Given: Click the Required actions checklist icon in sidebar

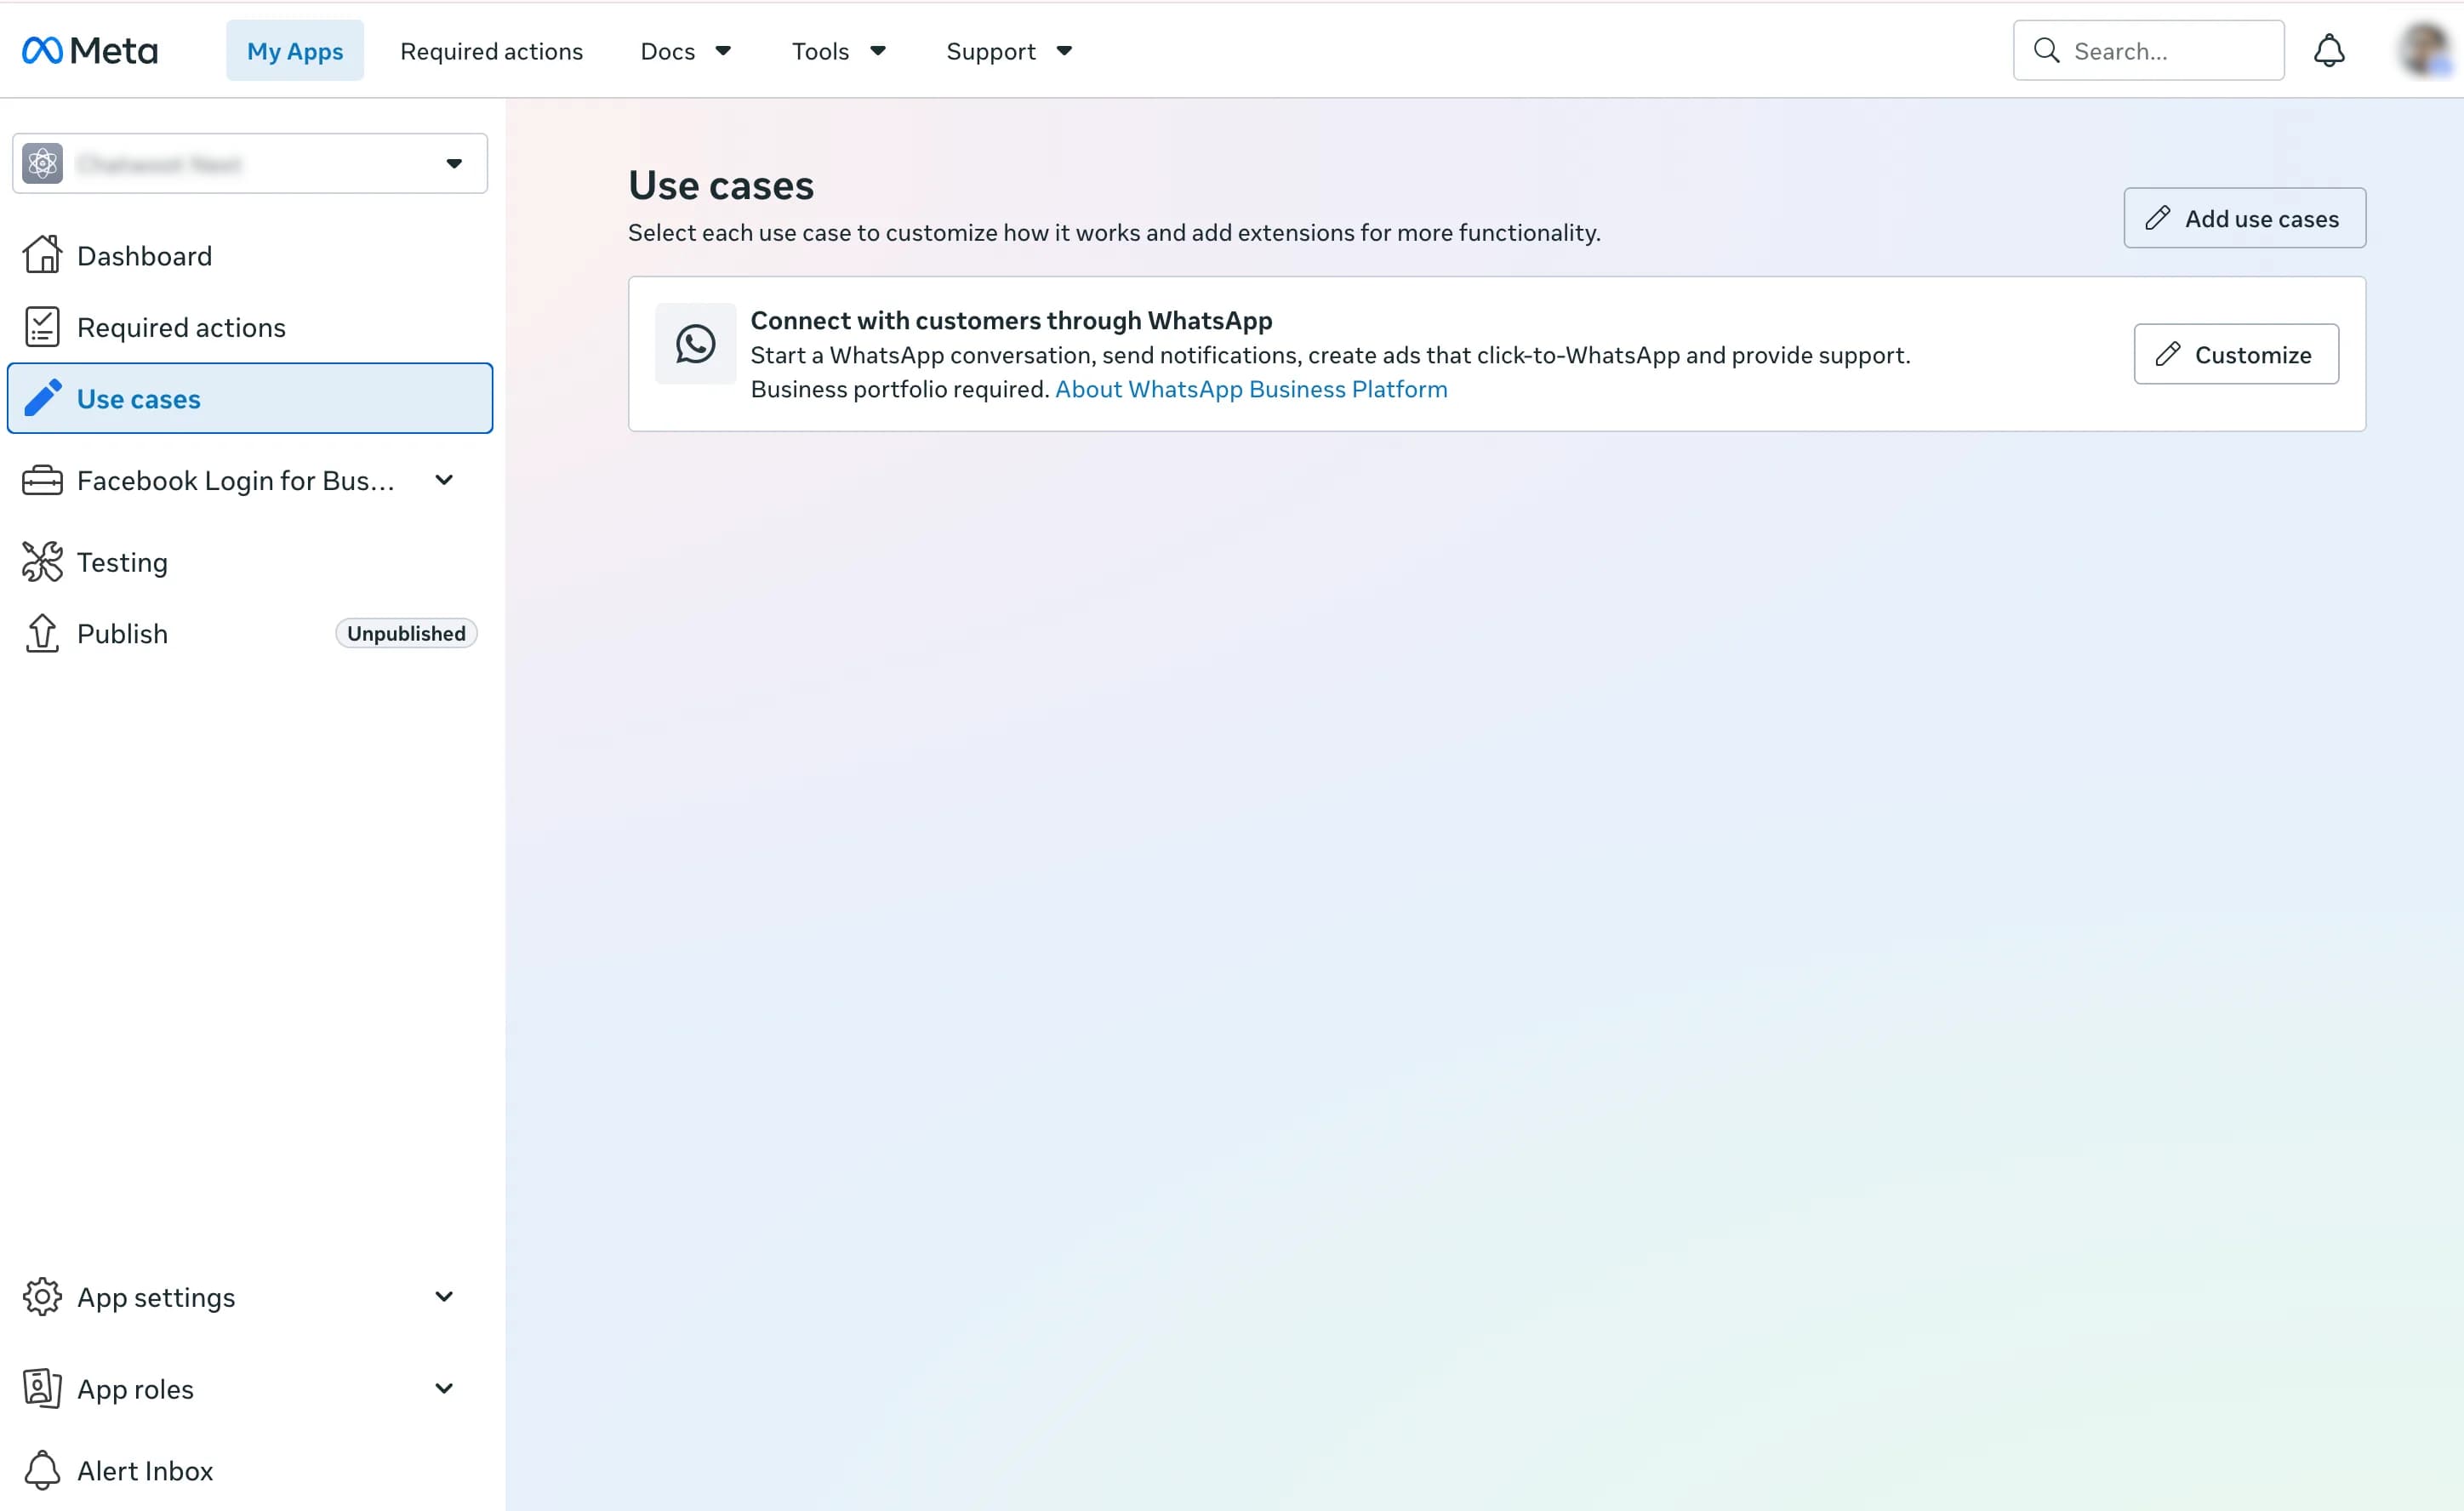Looking at the screenshot, I should 42,327.
